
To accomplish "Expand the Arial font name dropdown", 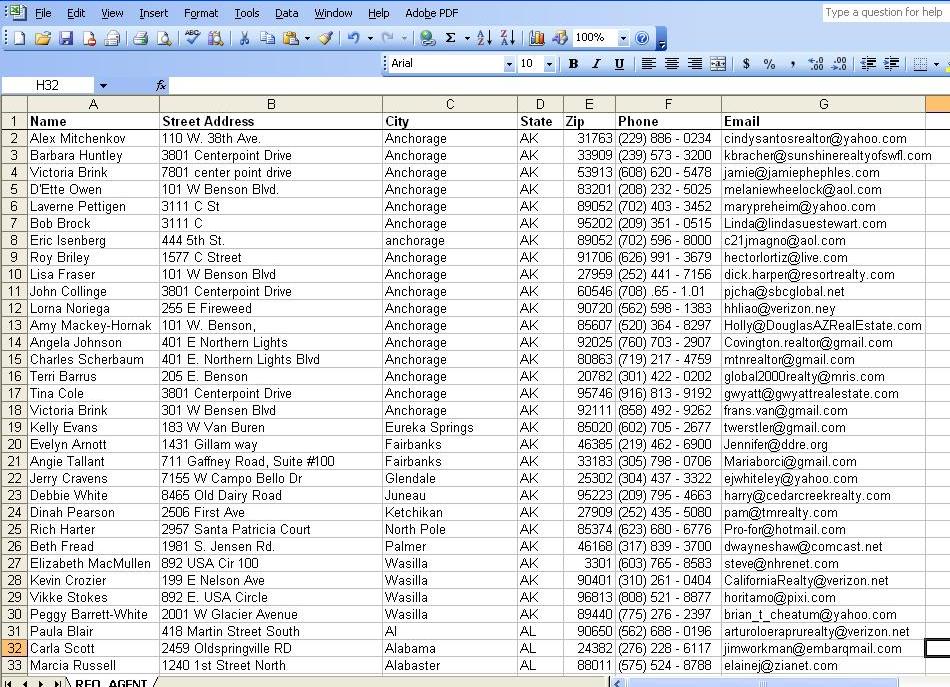I will point(508,64).
